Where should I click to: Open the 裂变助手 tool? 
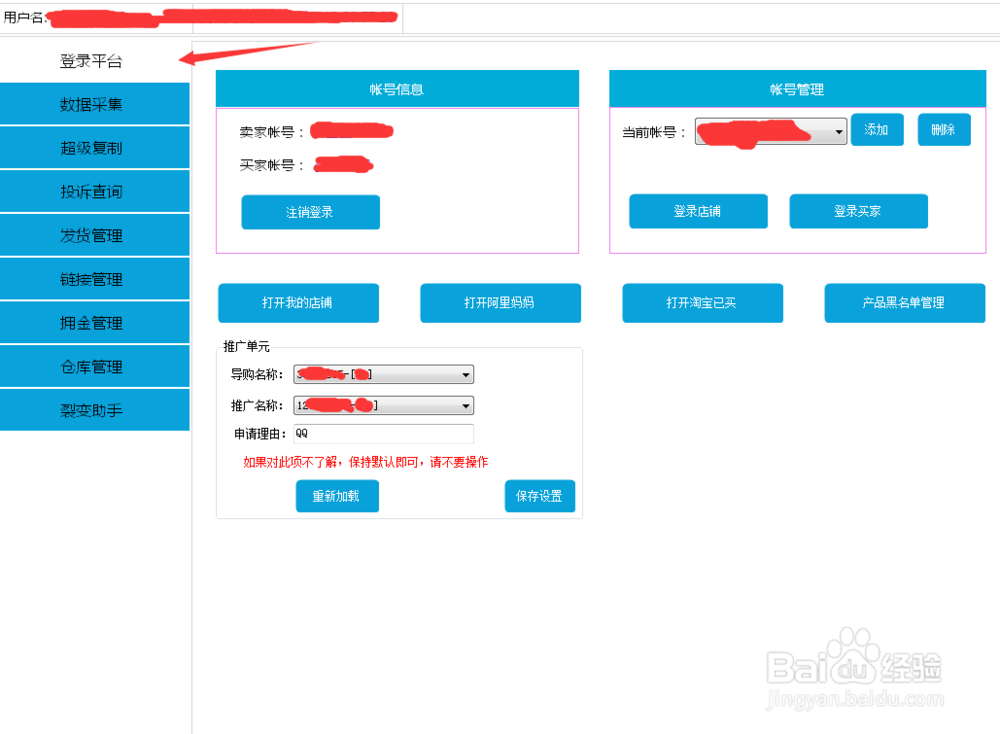click(95, 410)
